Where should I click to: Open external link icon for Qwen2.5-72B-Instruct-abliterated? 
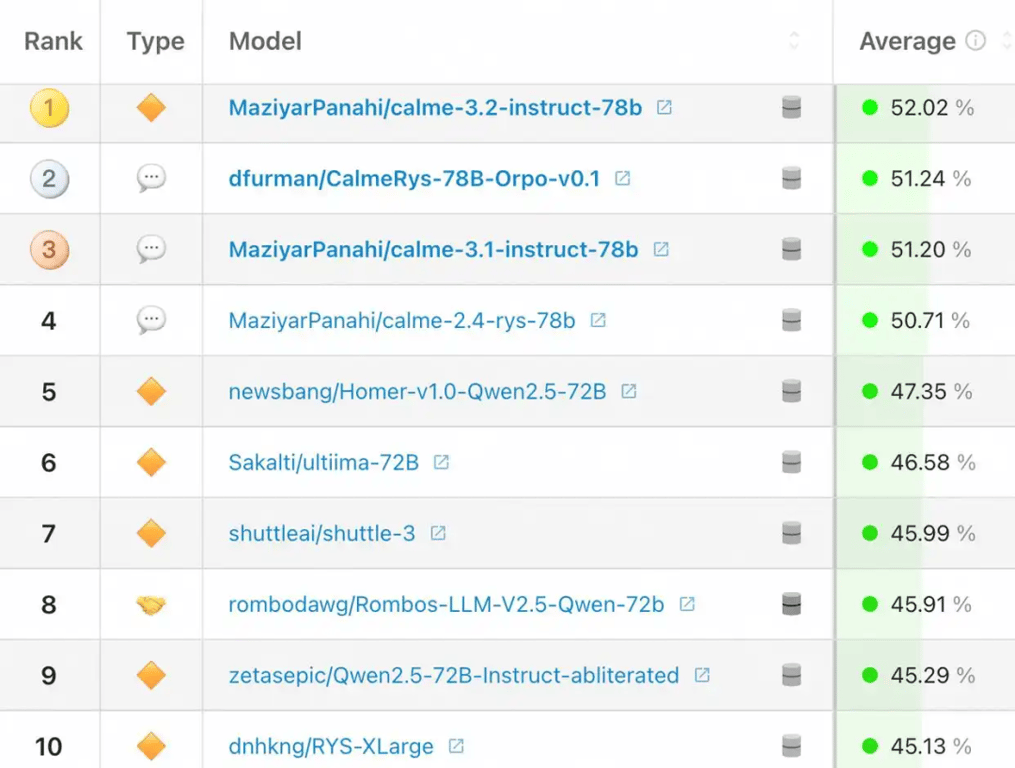pos(702,675)
